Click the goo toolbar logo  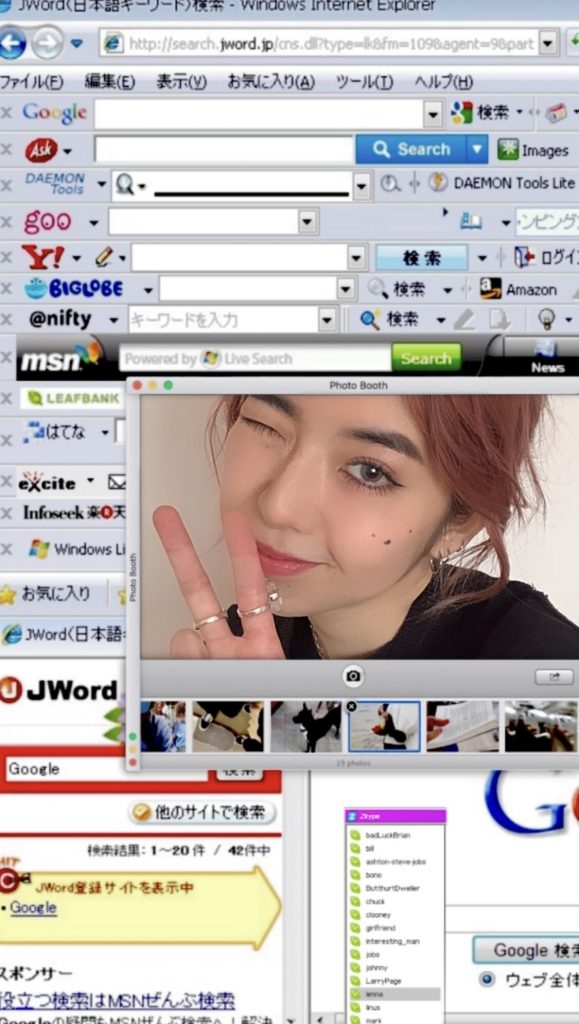(47, 222)
